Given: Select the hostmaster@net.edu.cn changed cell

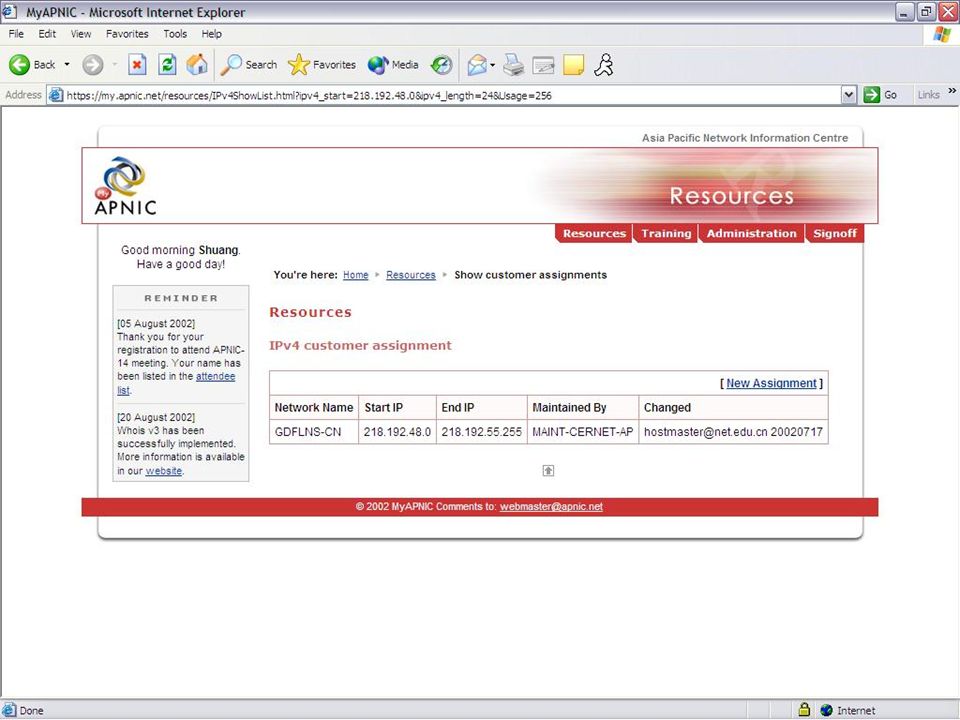Looking at the screenshot, I should (733, 432).
